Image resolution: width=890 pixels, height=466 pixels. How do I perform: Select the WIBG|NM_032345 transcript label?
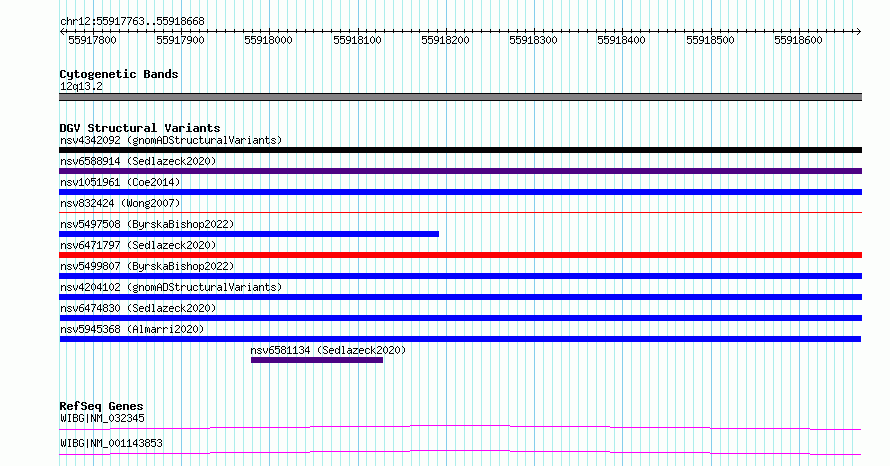(103, 418)
